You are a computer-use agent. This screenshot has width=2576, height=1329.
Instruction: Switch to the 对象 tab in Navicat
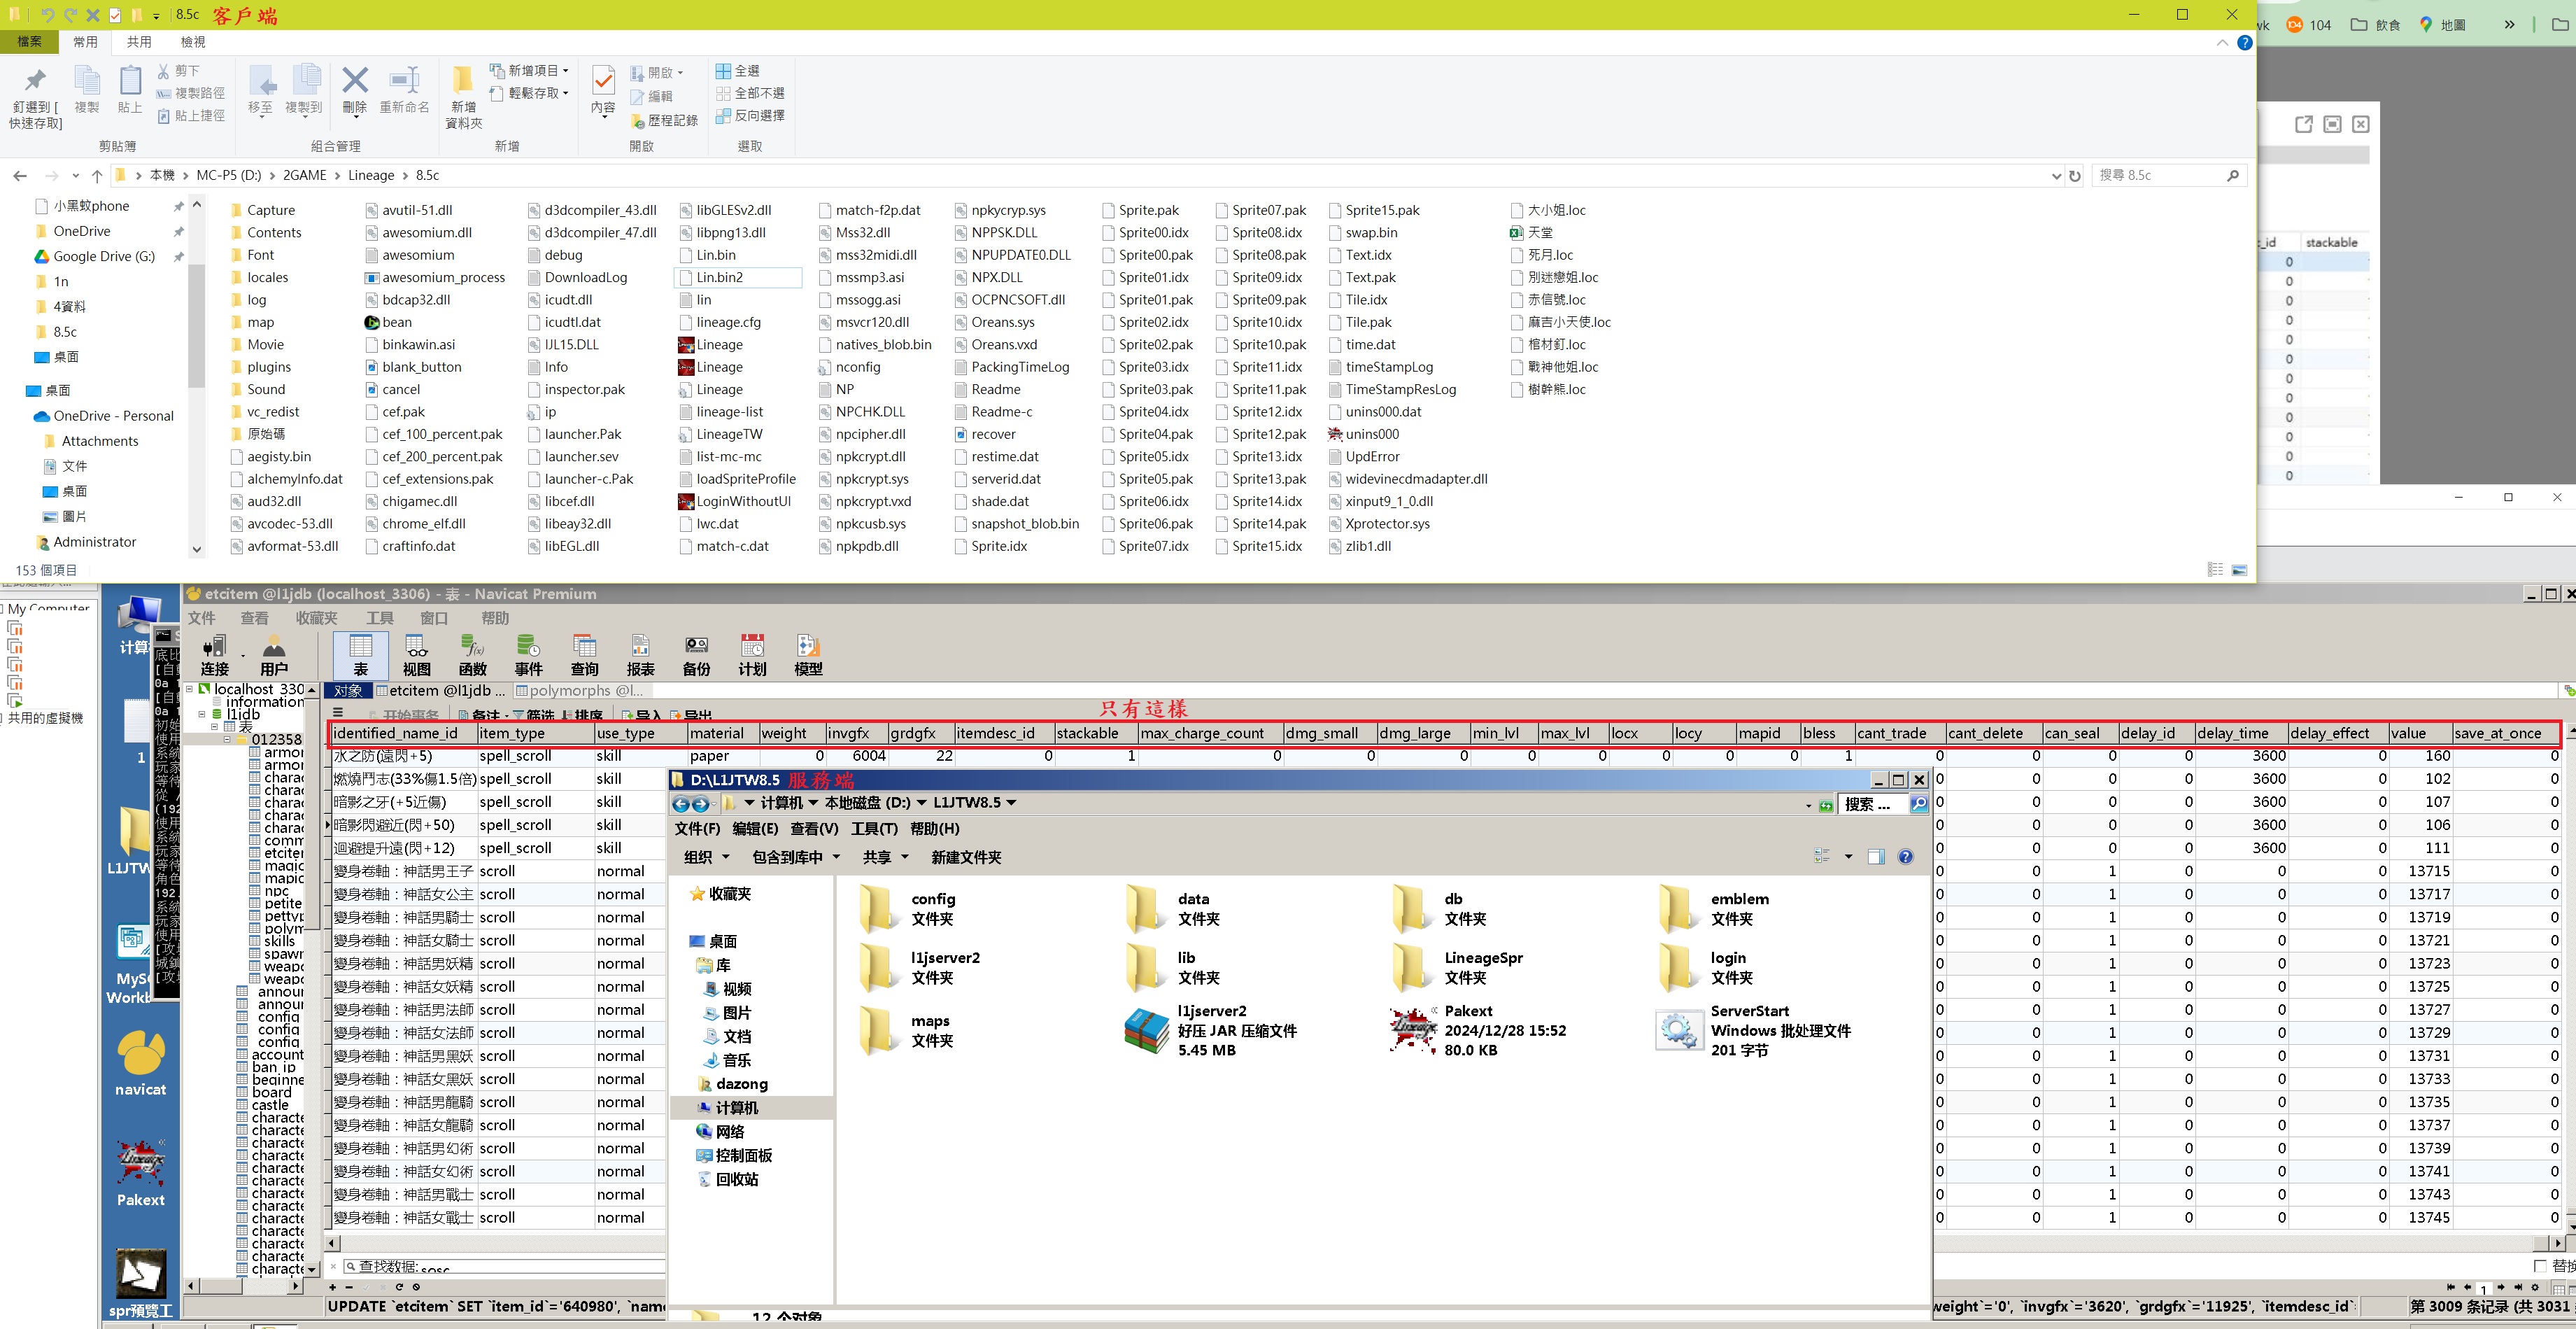point(348,691)
